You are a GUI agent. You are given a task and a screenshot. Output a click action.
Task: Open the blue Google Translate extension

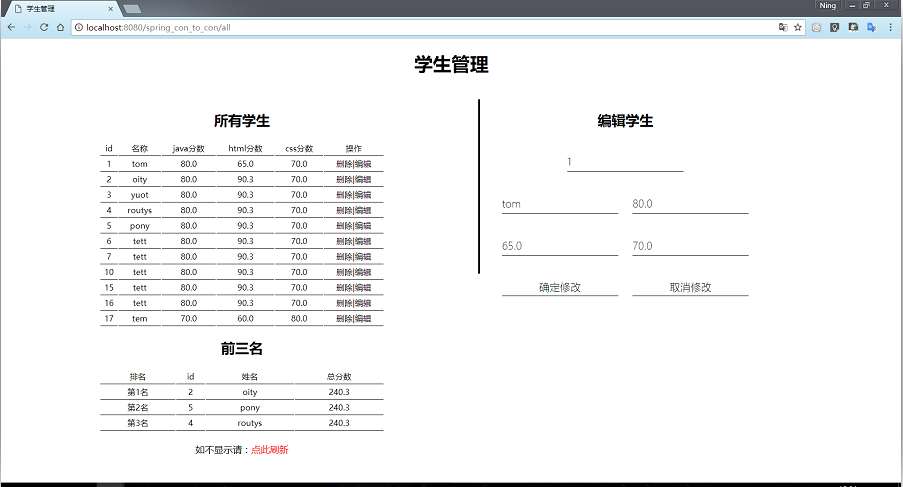point(871,27)
